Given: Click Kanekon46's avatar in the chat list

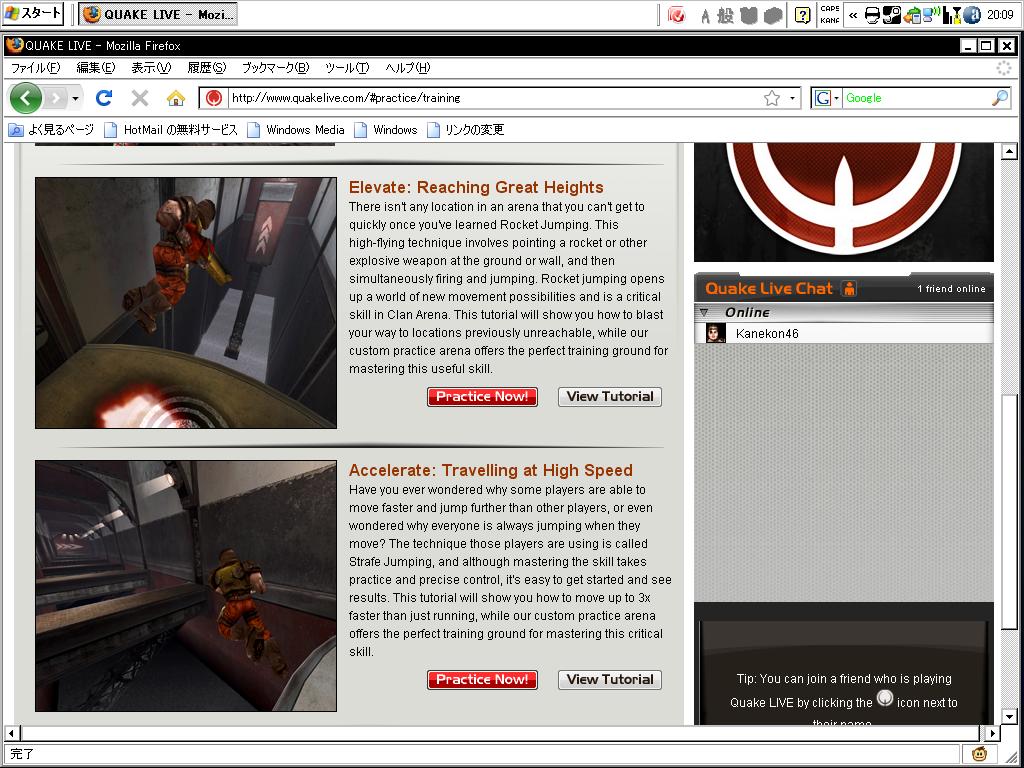Looking at the screenshot, I should (x=716, y=333).
